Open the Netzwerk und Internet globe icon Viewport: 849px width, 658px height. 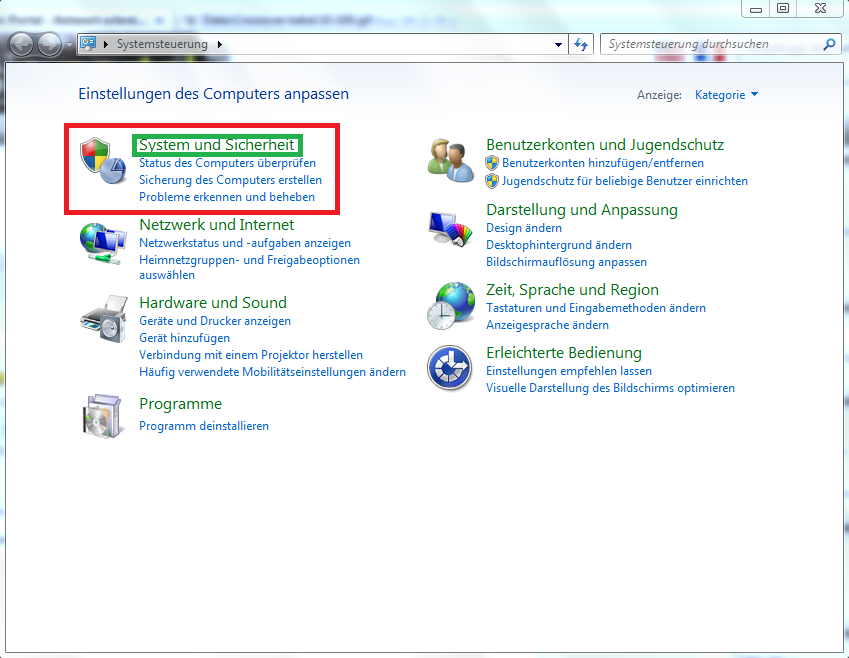[102, 241]
